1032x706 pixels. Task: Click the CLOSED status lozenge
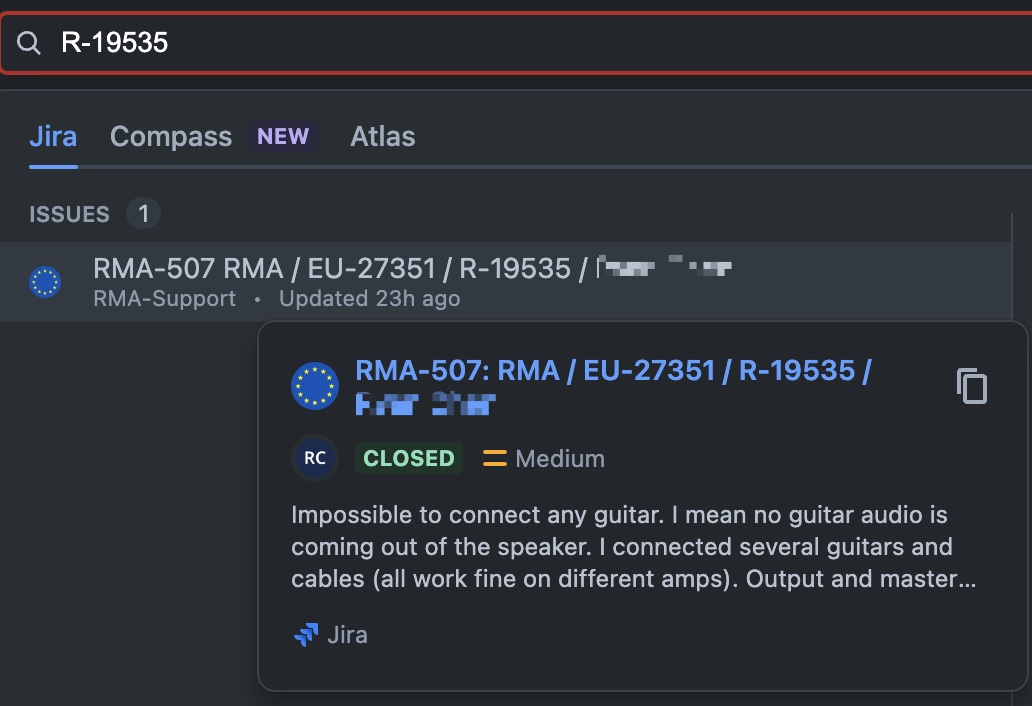pos(409,458)
